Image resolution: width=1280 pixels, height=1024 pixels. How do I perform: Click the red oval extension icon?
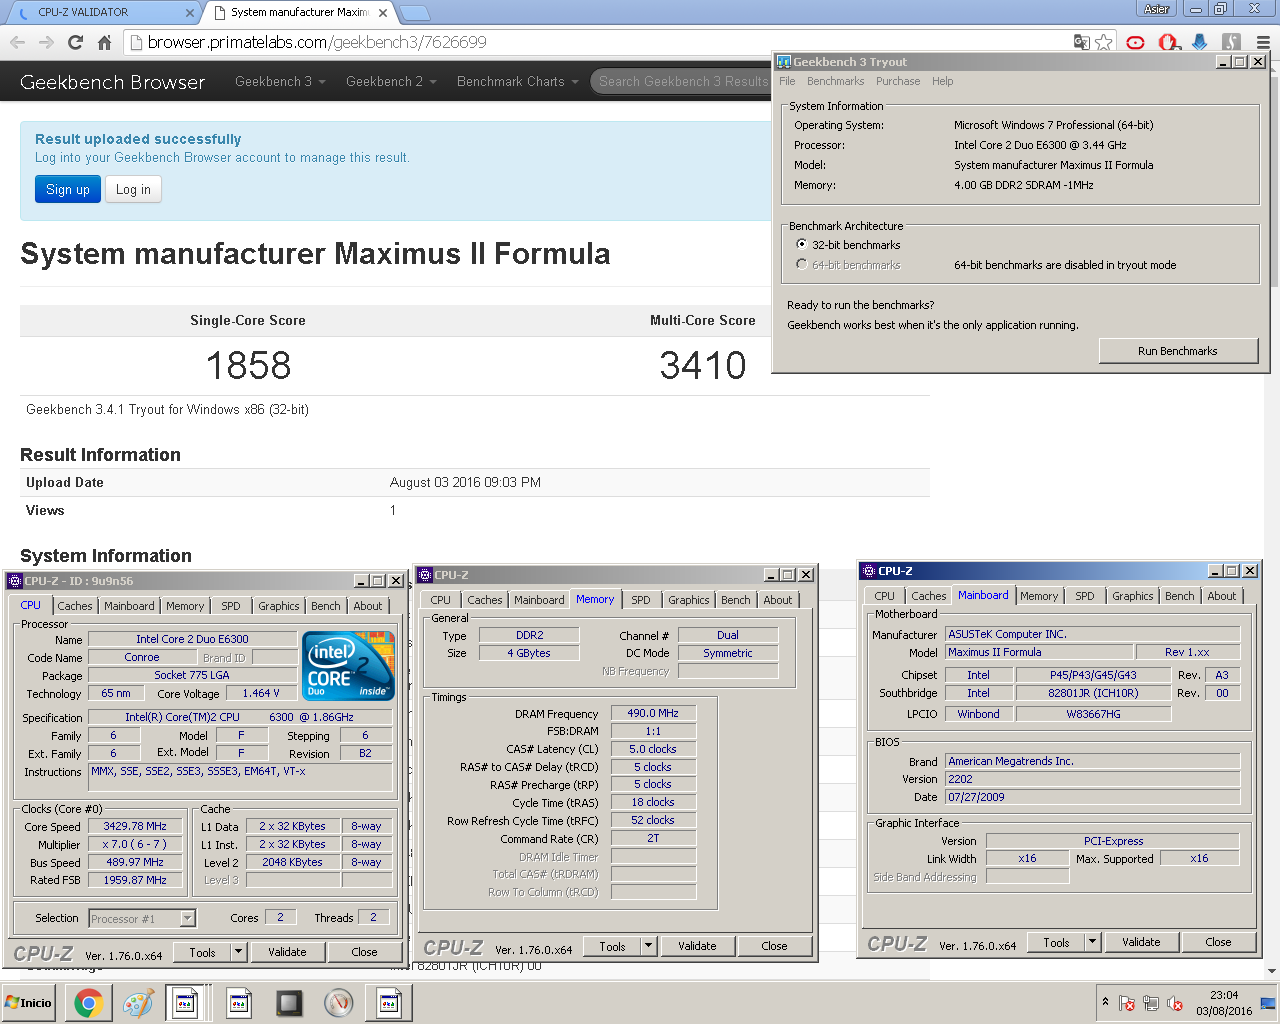point(1135,42)
